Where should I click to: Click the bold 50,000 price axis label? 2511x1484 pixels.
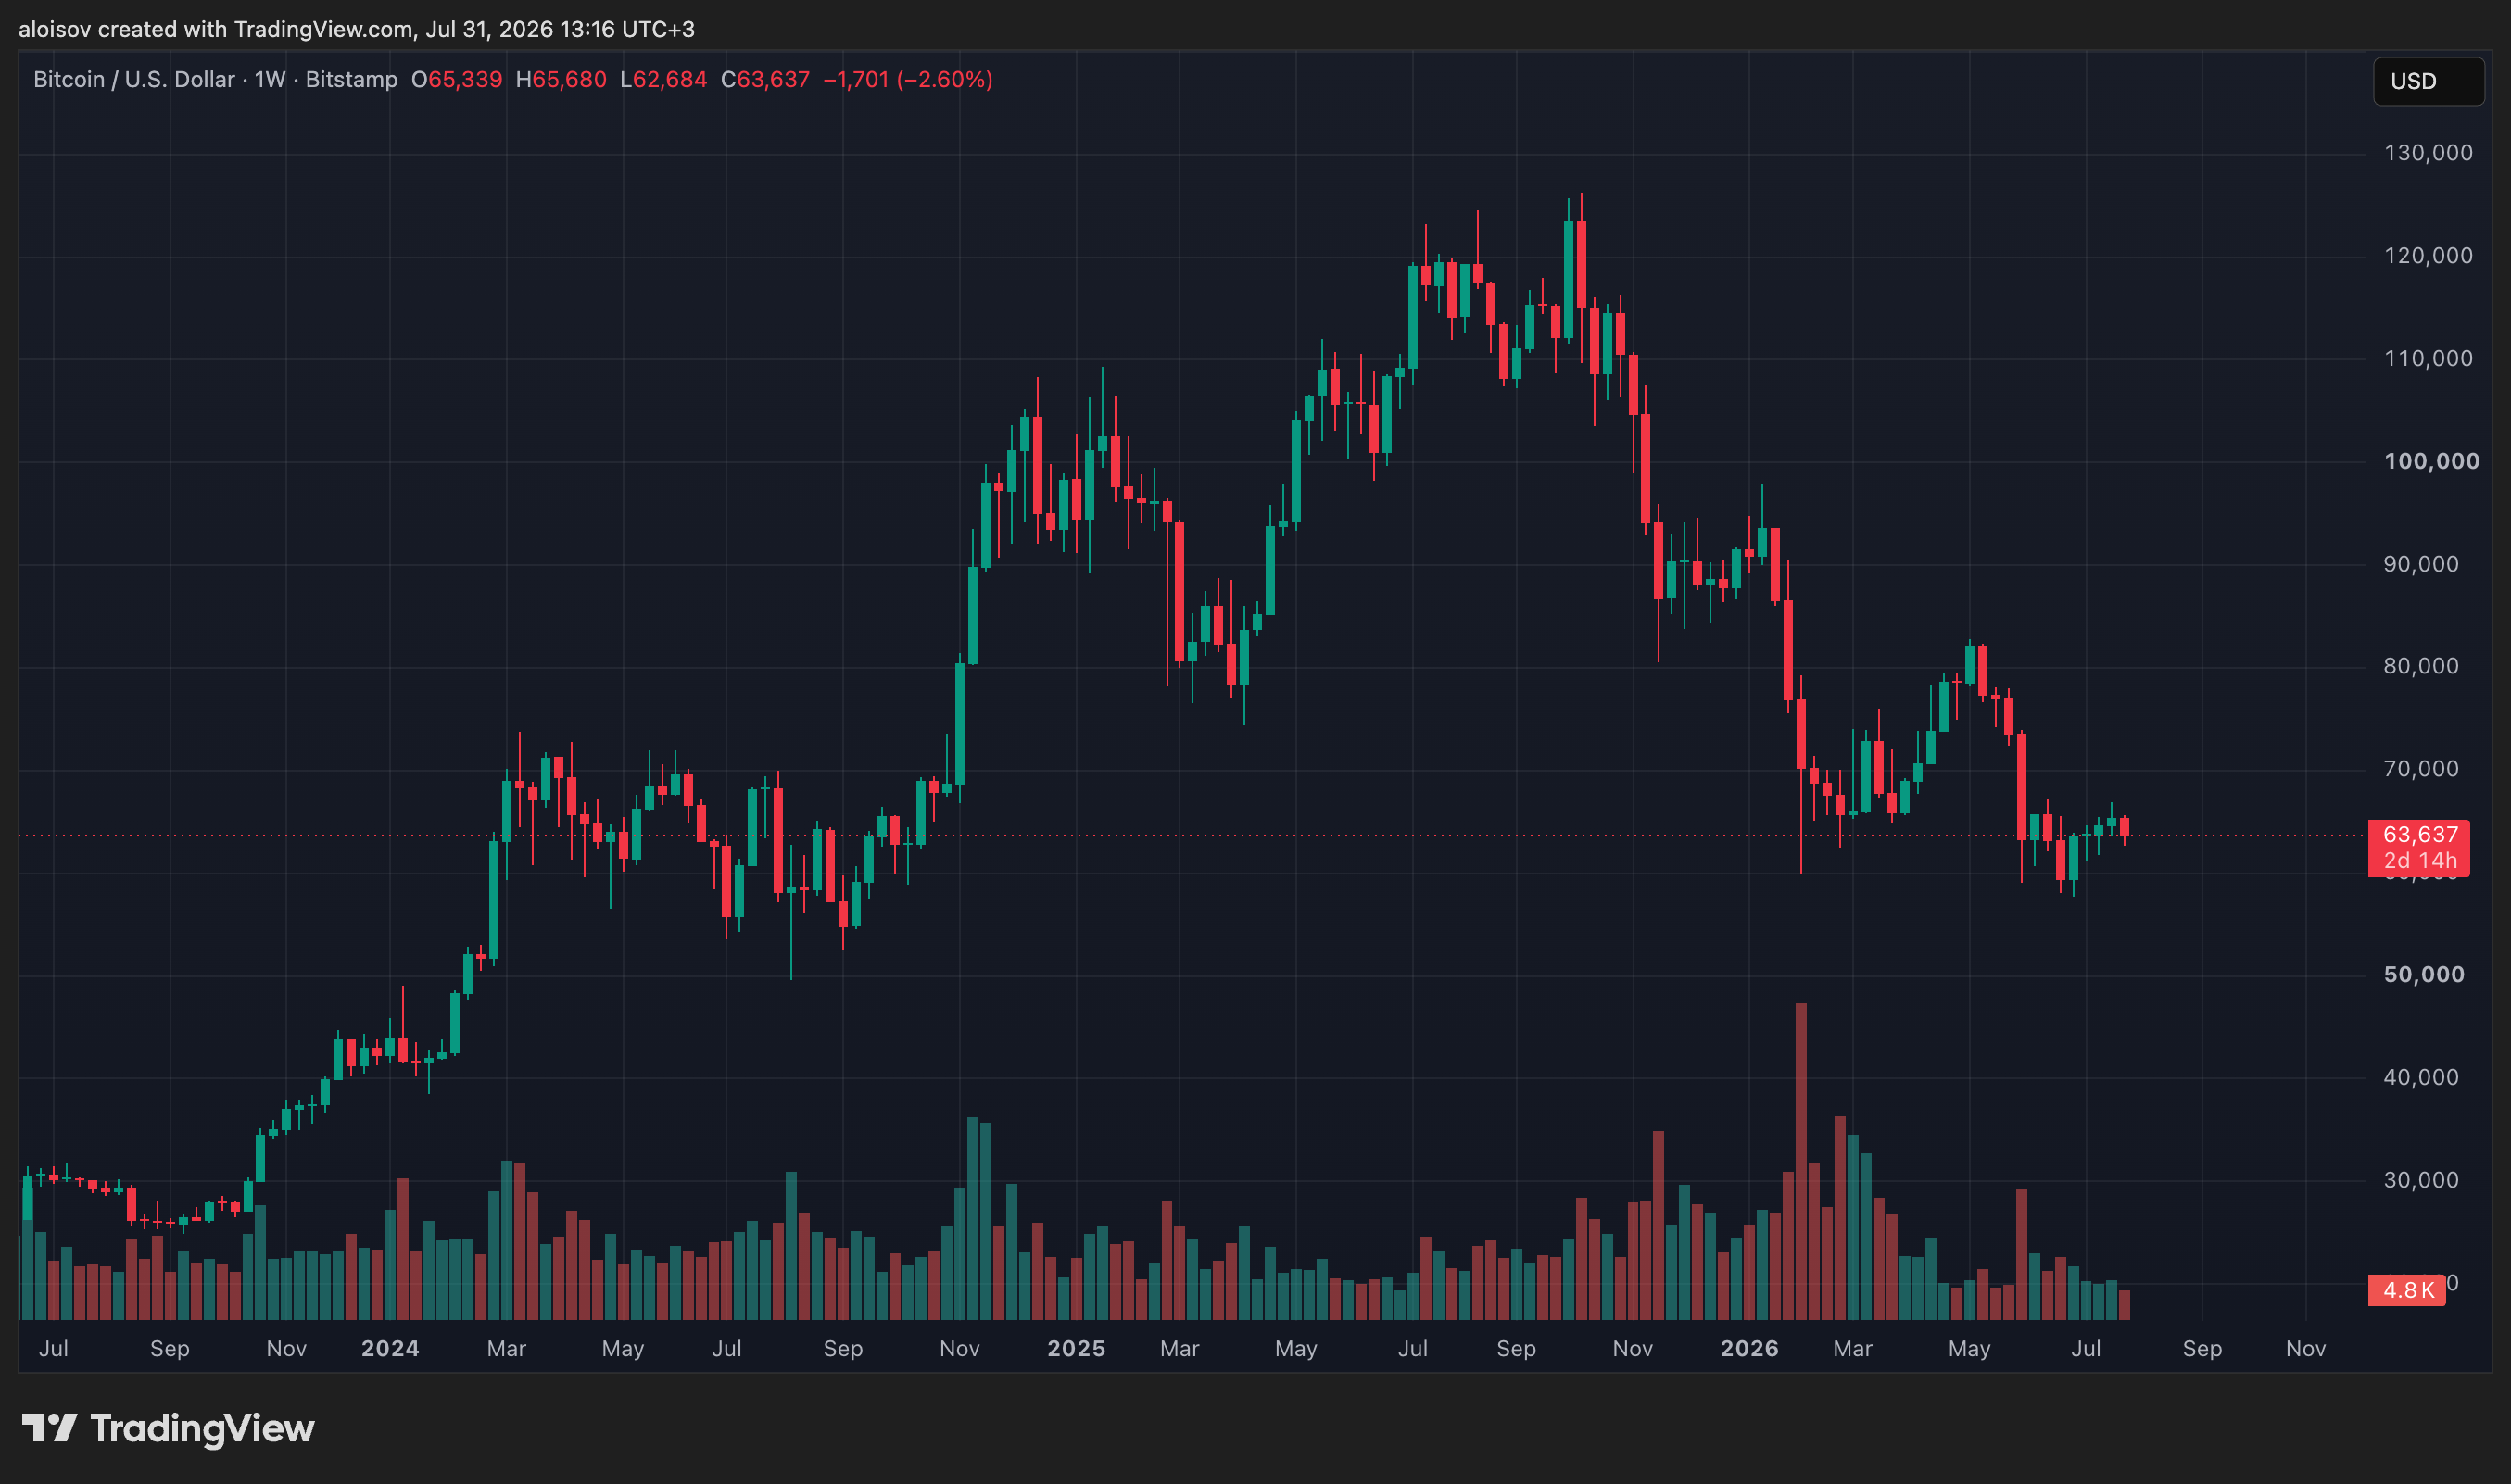coord(2424,974)
